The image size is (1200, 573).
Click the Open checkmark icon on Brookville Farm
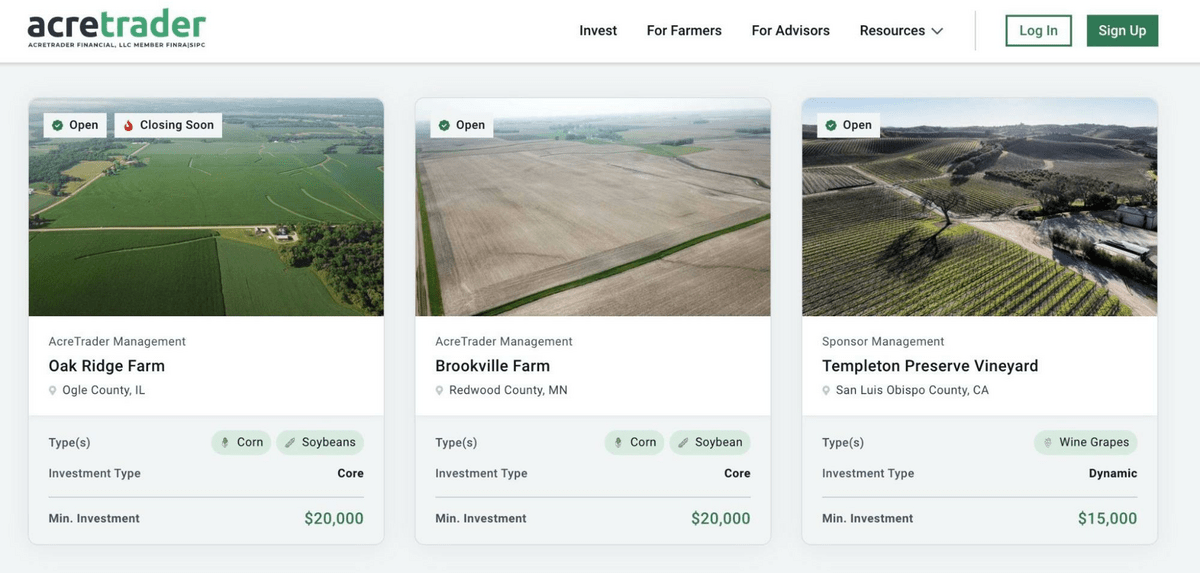[445, 125]
